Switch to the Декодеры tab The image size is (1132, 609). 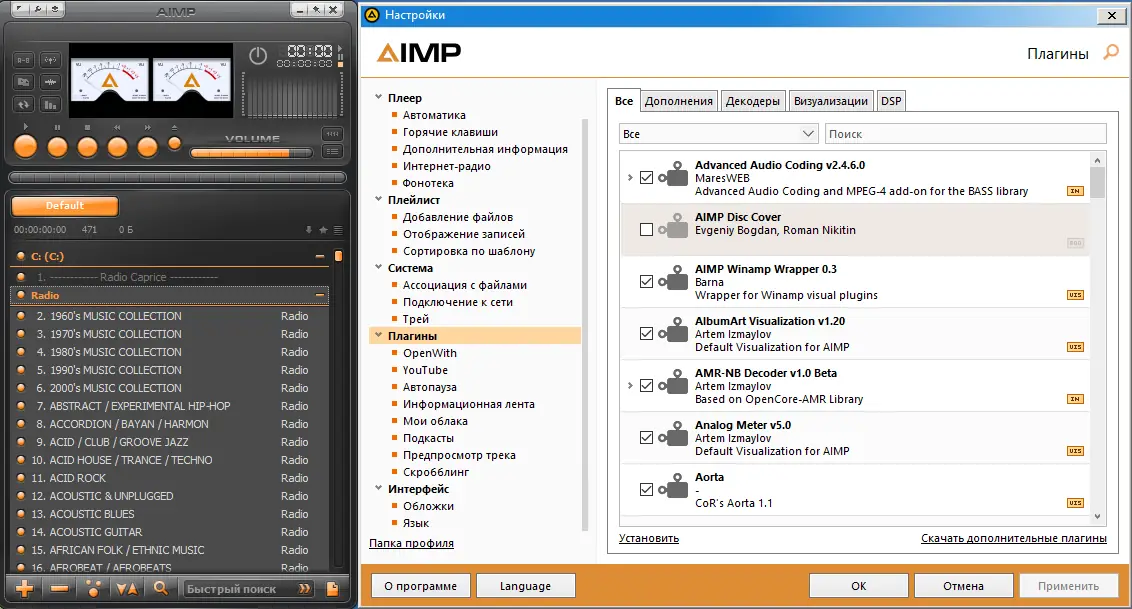(x=753, y=101)
